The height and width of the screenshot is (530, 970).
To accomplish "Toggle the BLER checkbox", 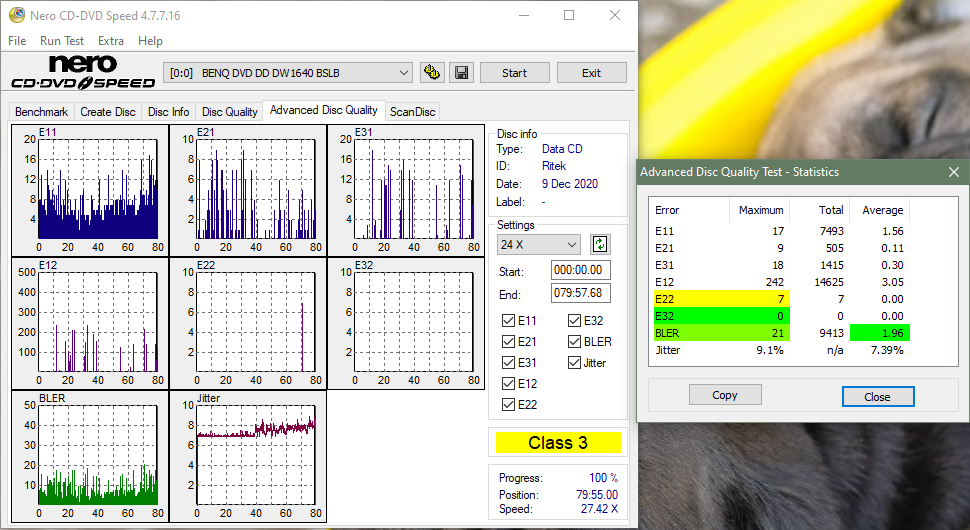I will [x=574, y=341].
